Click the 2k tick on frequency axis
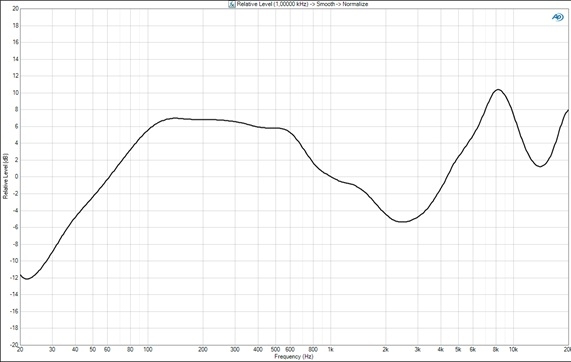This screenshot has width=571, height=362. click(385, 350)
